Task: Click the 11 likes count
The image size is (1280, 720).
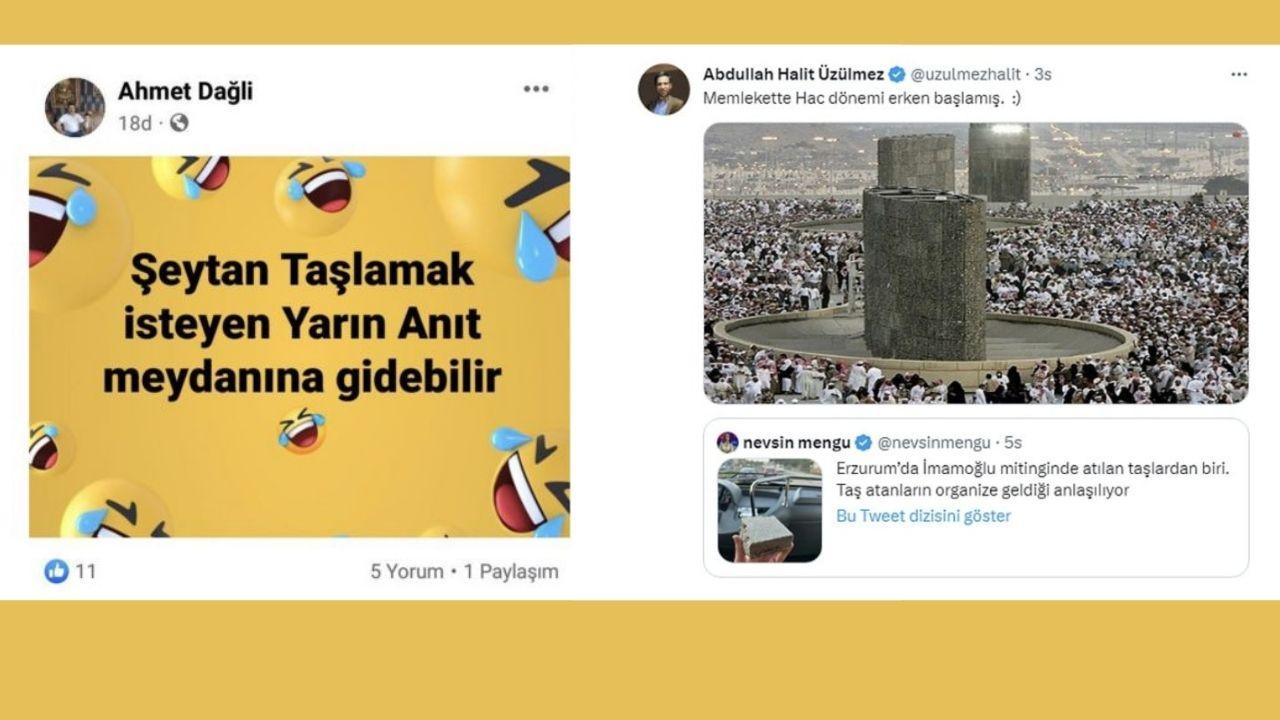Action: (86, 571)
